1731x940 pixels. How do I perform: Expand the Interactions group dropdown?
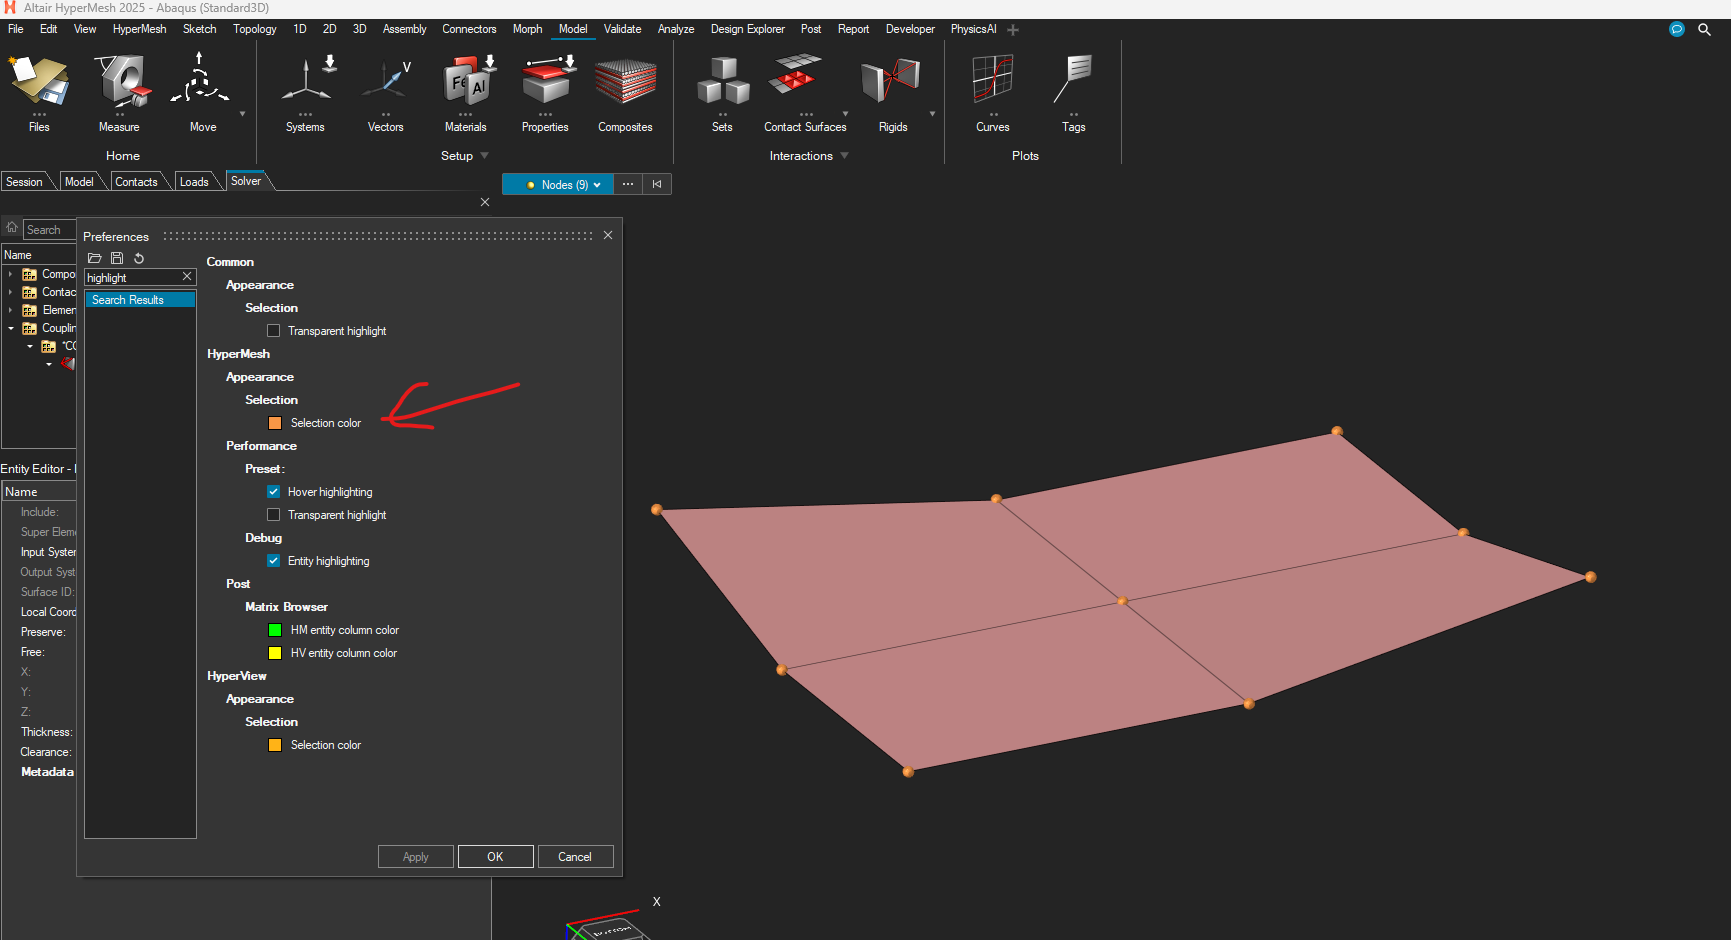(844, 155)
